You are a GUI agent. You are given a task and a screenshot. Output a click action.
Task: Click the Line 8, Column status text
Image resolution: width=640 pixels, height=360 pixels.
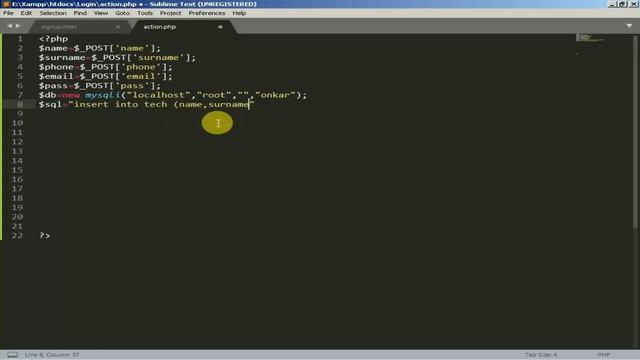pyautogui.click(x=52, y=355)
